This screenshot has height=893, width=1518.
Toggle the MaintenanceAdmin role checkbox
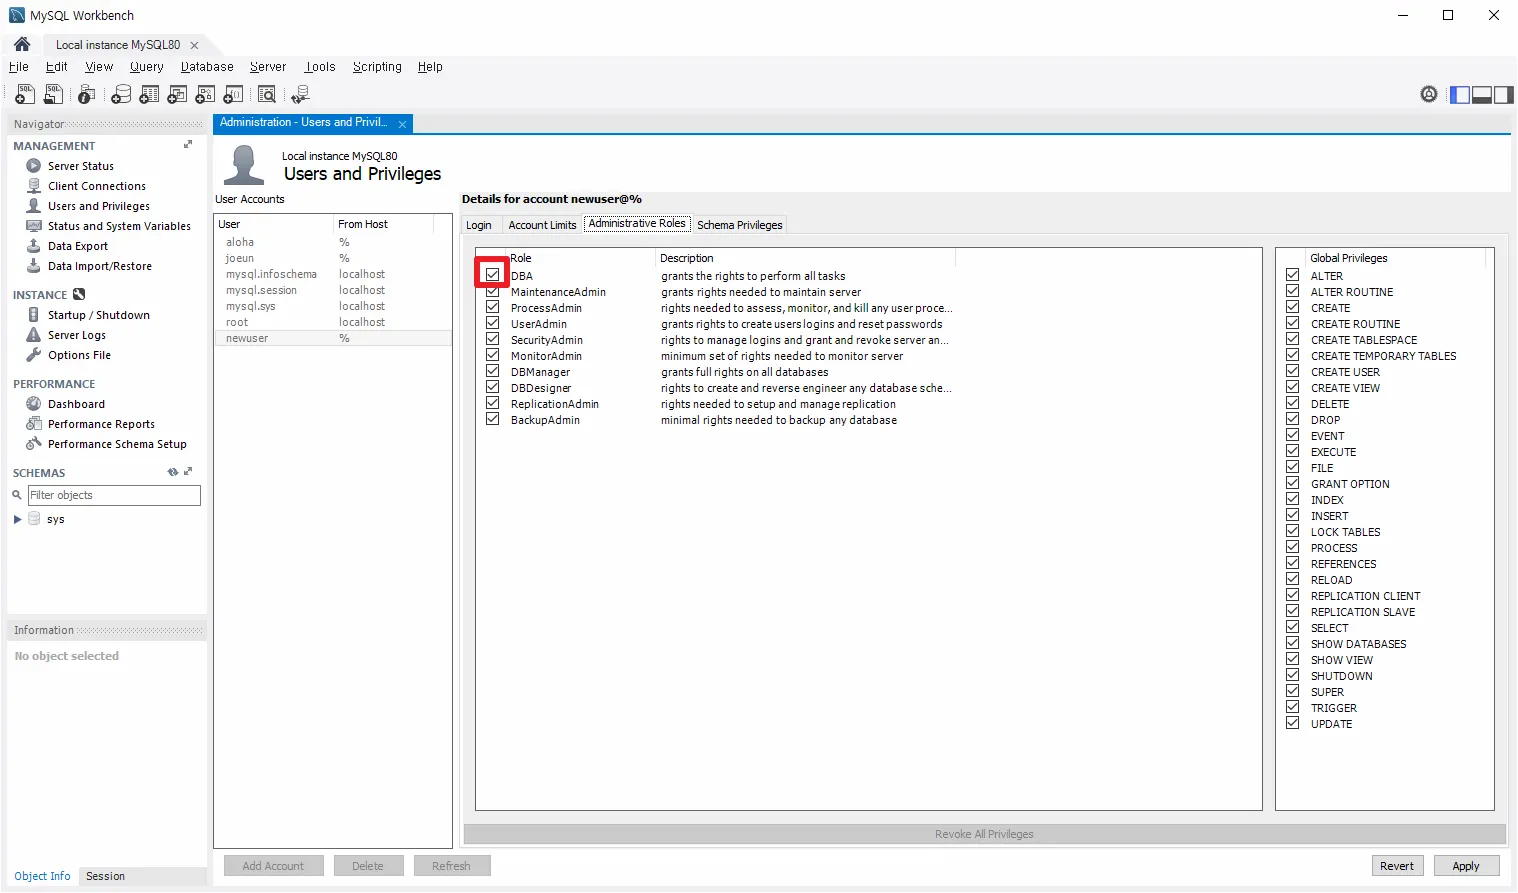click(x=492, y=291)
